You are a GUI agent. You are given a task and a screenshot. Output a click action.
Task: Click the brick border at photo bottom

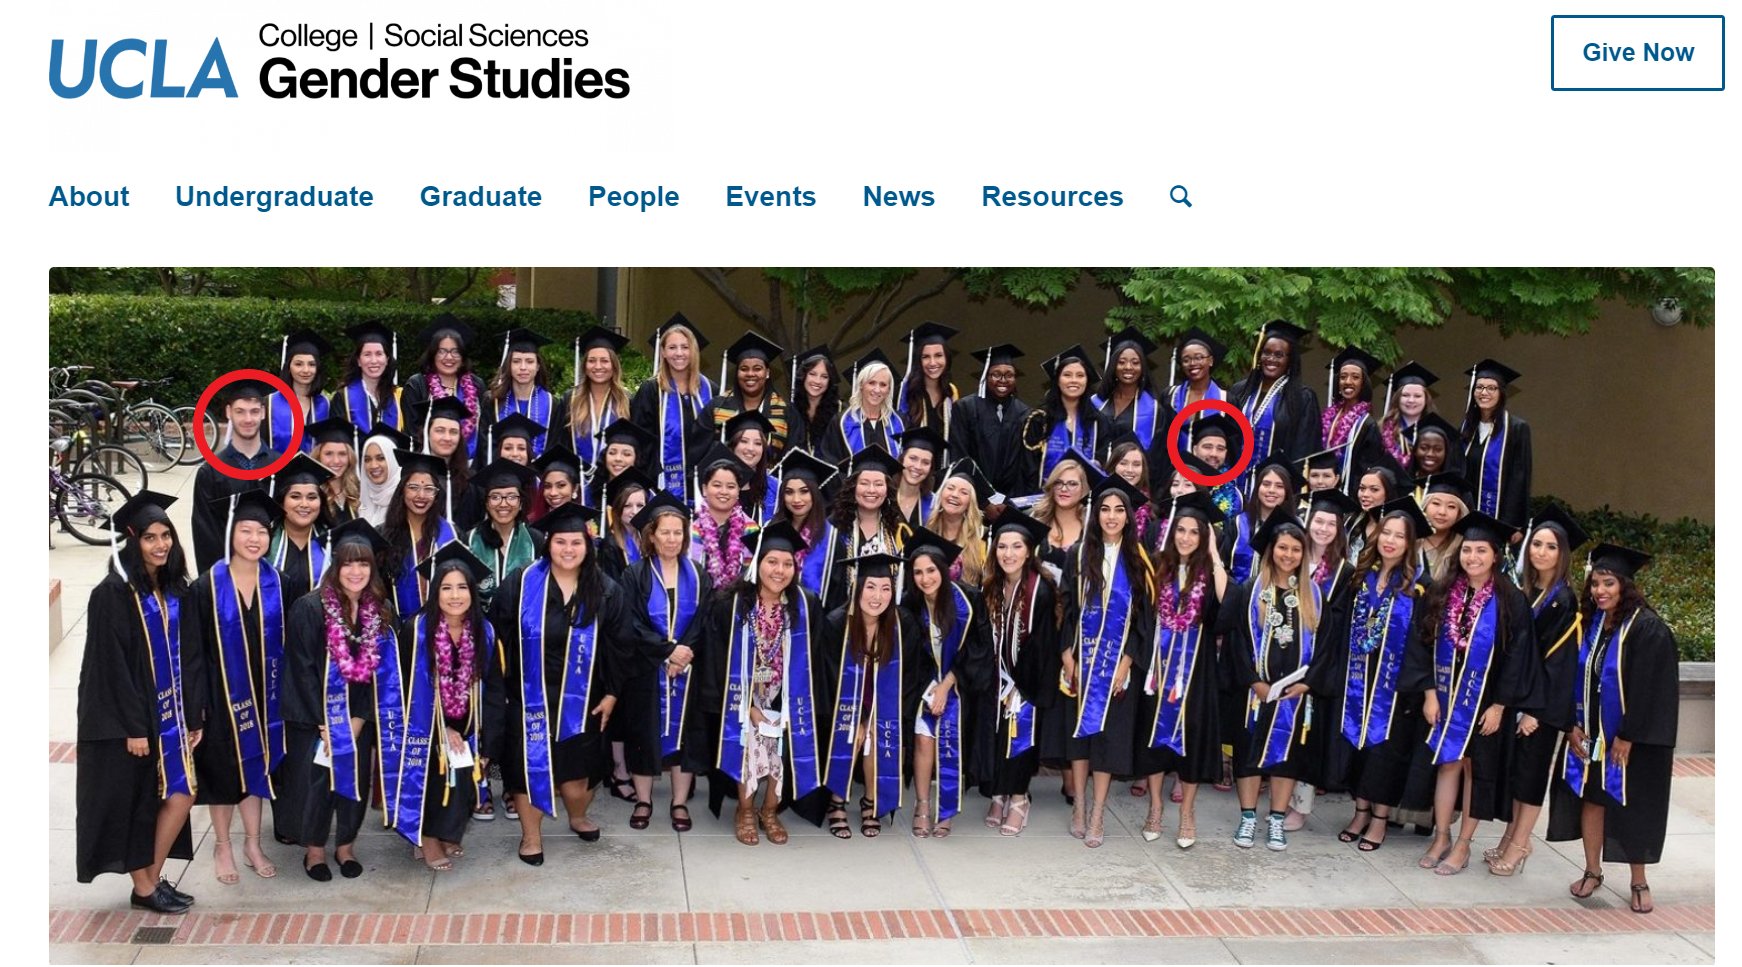click(x=882, y=924)
